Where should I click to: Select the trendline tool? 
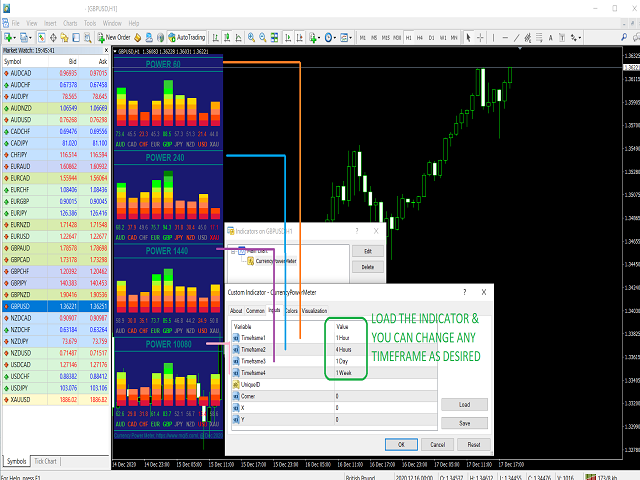(516, 38)
